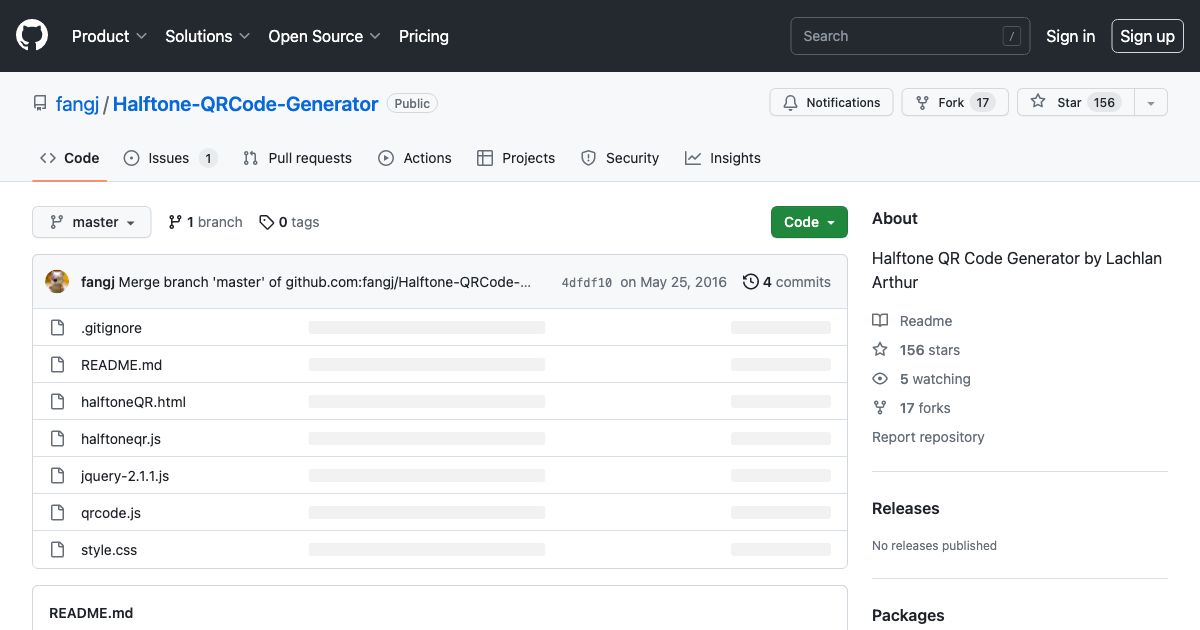Open the commit history clock icon

[751, 282]
